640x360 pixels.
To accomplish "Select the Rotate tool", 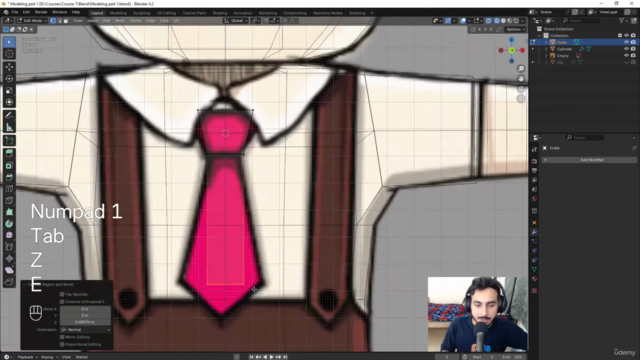I will pyautogui.click(x=9, y=79).
